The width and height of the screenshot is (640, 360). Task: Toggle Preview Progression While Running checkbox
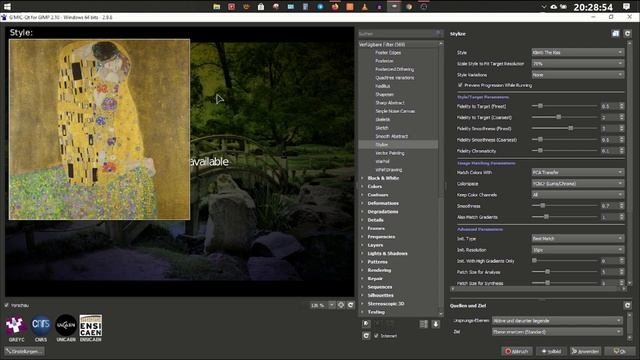(460, 85)
